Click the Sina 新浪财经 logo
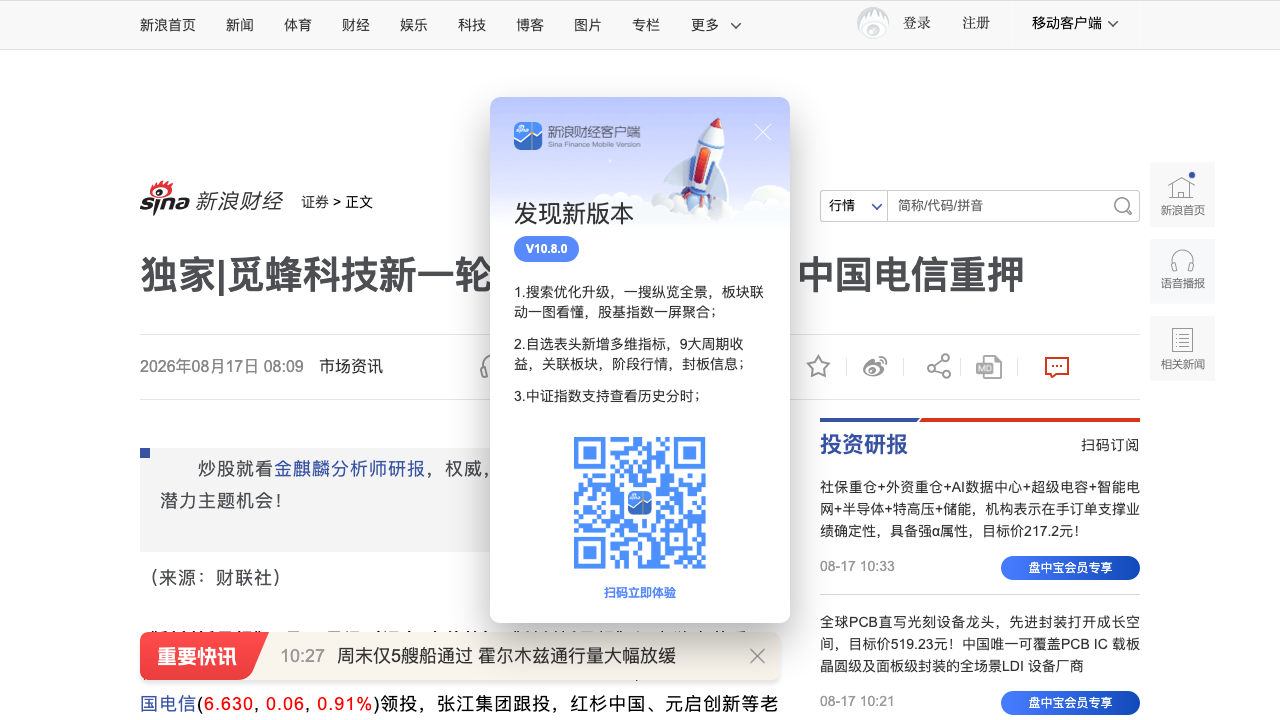 pos(211,199)
